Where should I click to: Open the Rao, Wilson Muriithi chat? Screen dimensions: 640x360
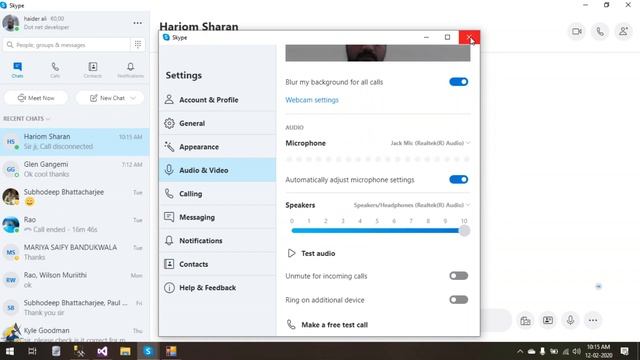(x=75, y=280)
